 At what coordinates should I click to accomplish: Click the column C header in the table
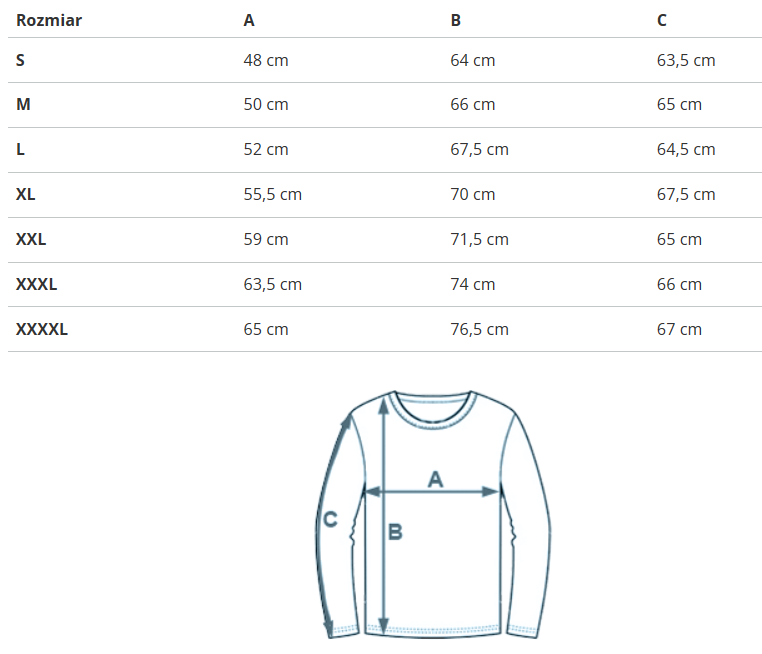point(662,20)
